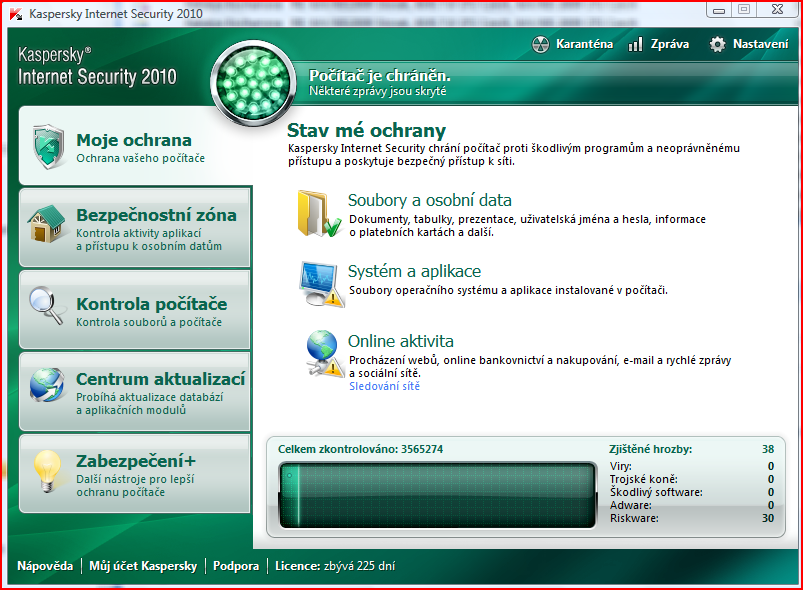Click the Škodlivý software row
Viewport: 803px width, 590px height.
tap(691, 492)
